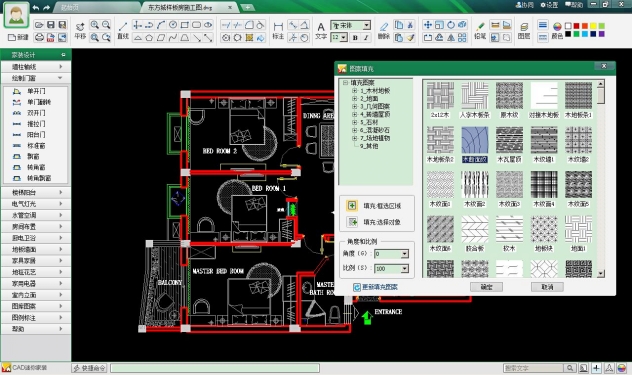Open the 角度 angle dropdown
632x375 pixels.
(x=405, y=254)
